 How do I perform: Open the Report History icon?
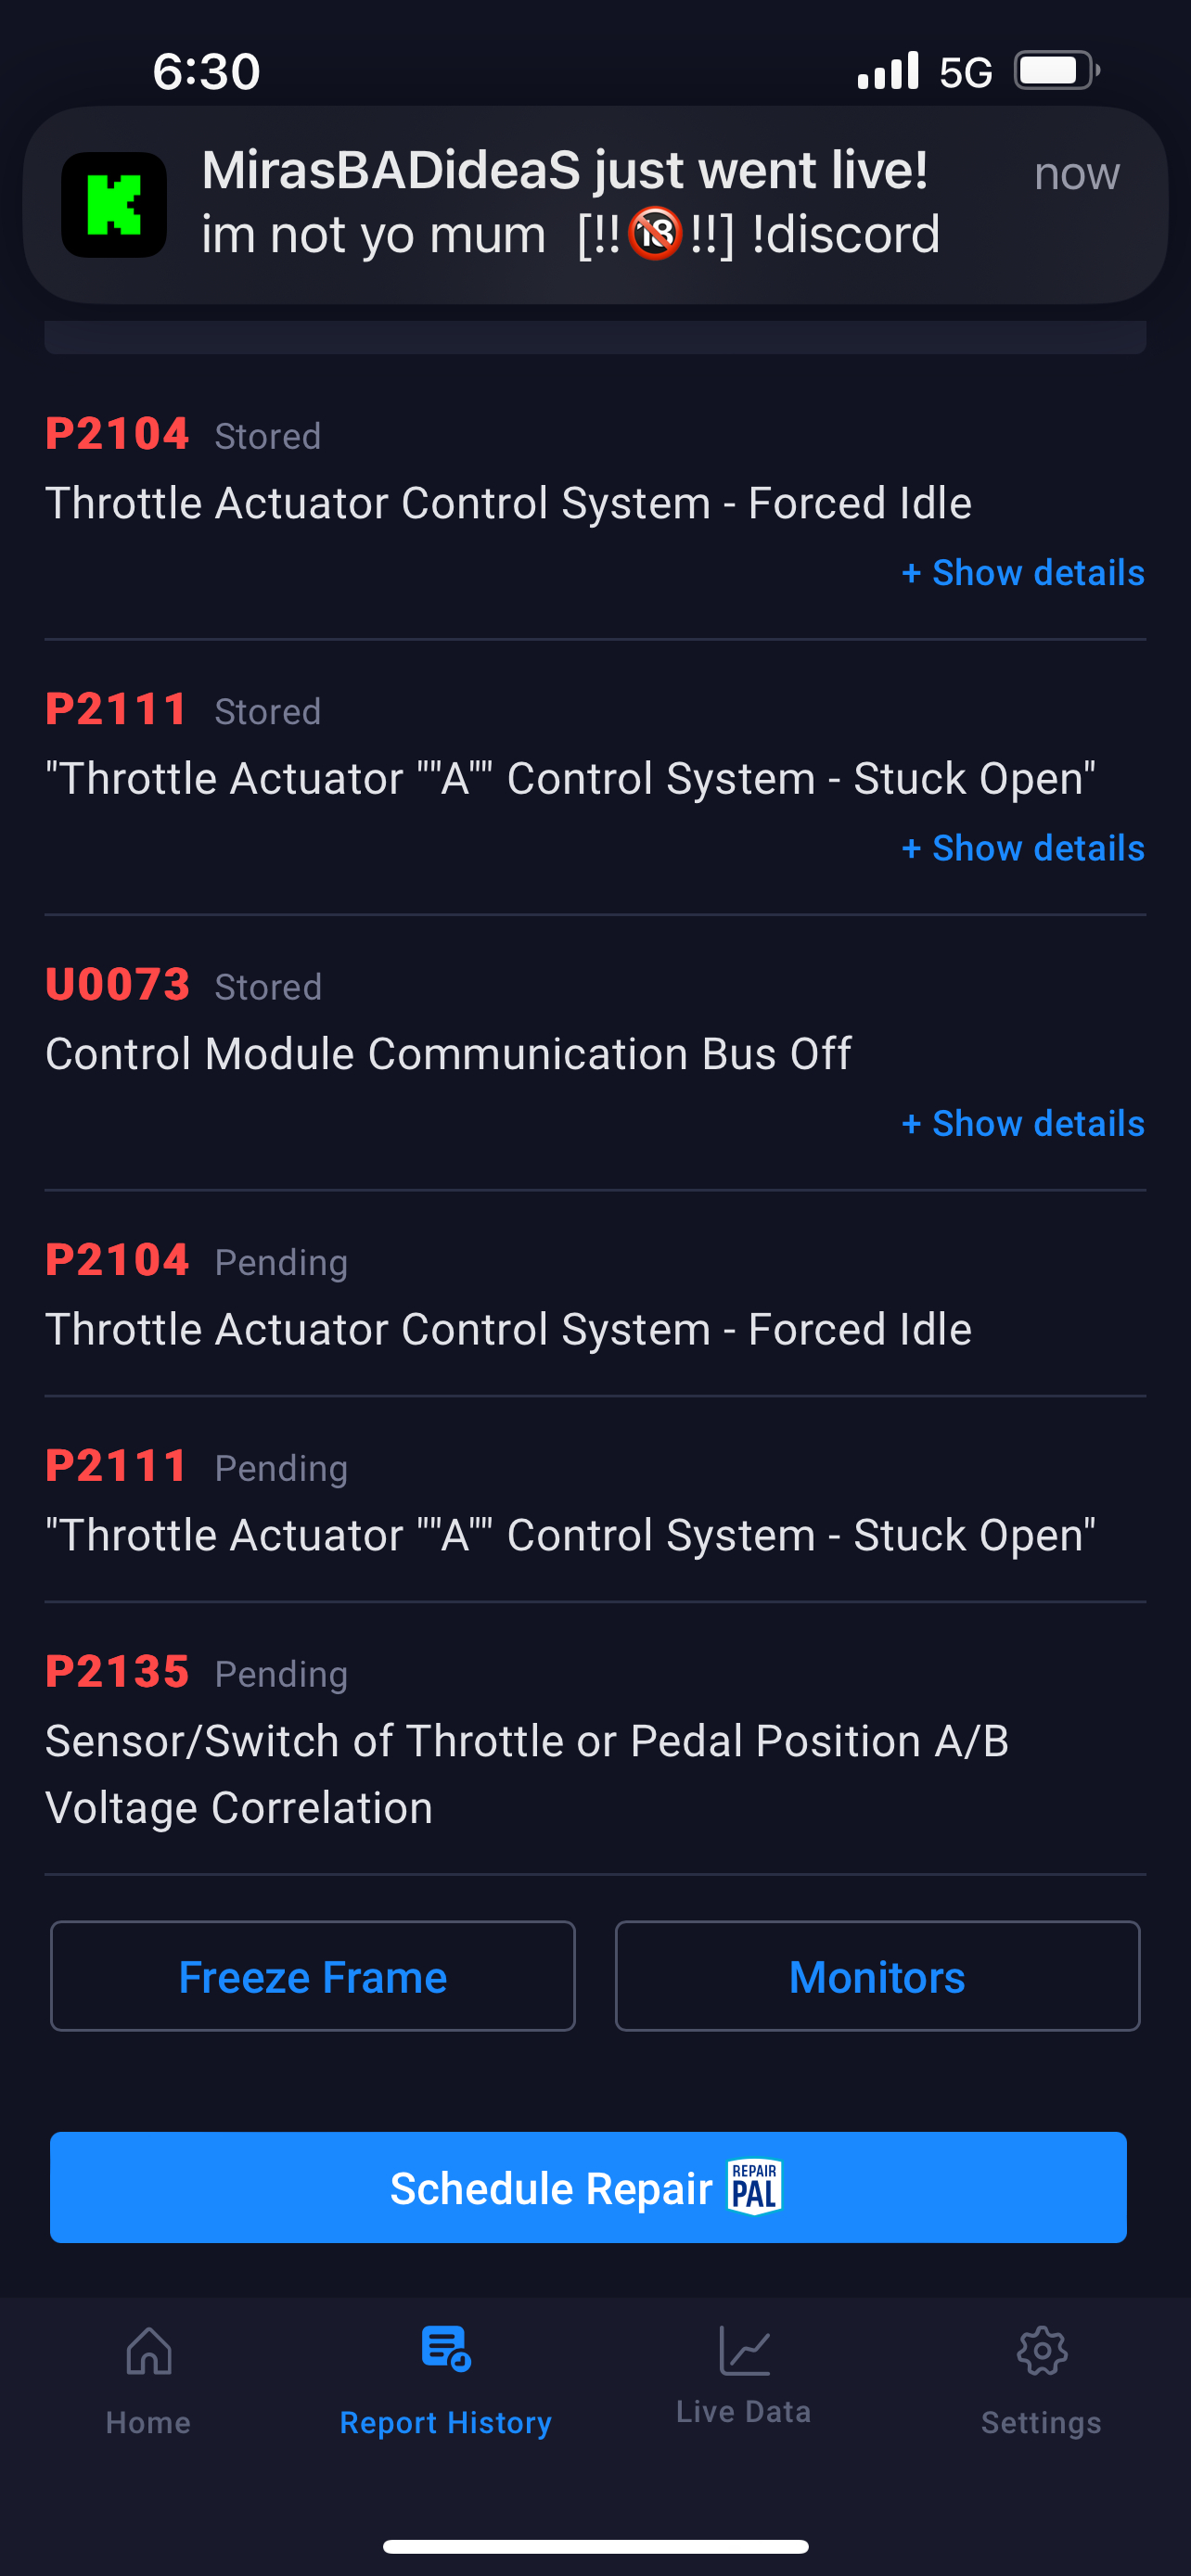(x=446, y=2348)
